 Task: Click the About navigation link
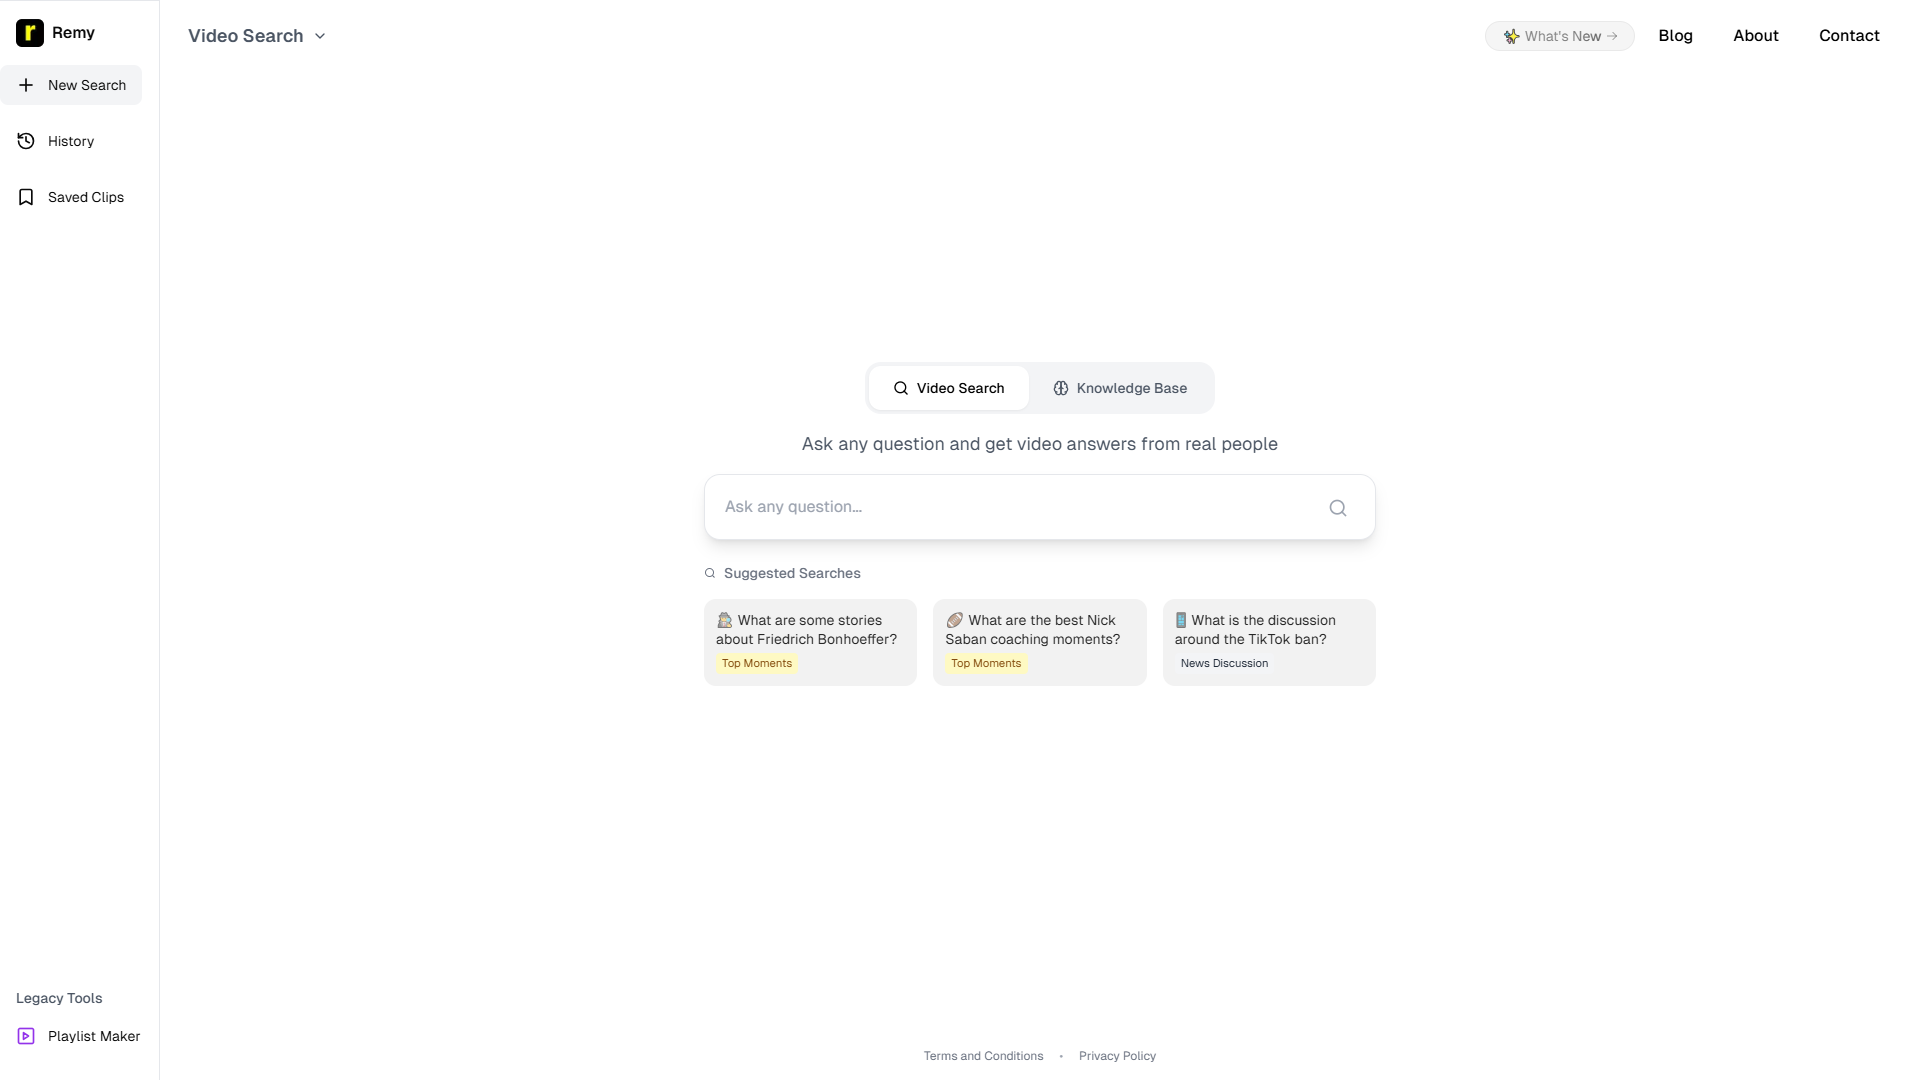pos(1755,34)
